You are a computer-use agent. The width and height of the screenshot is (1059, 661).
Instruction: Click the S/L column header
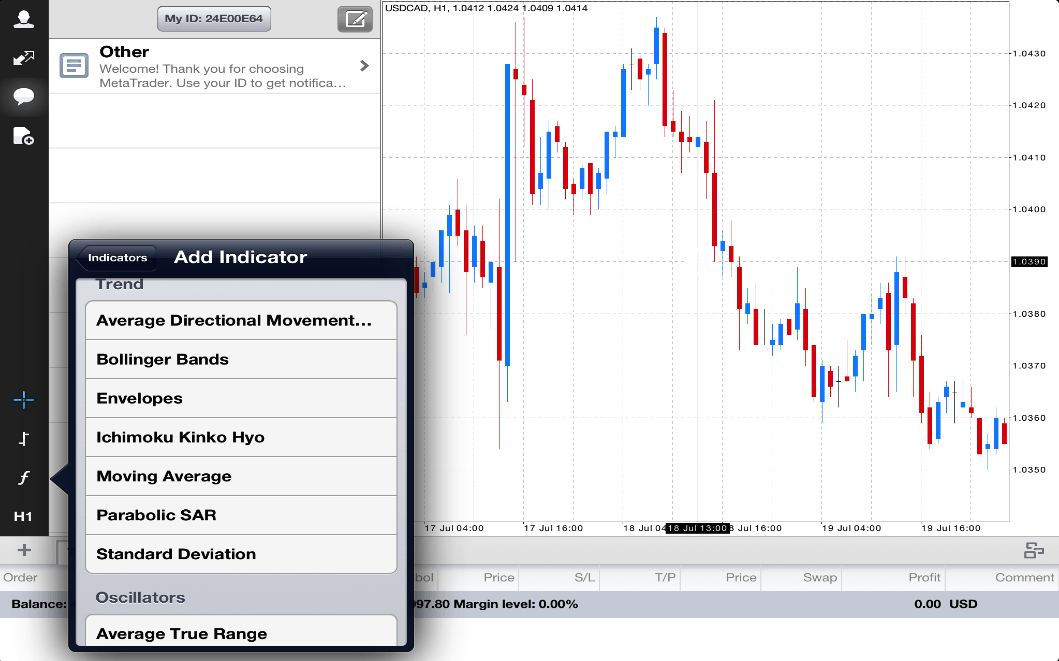click(x=584, y=577)
